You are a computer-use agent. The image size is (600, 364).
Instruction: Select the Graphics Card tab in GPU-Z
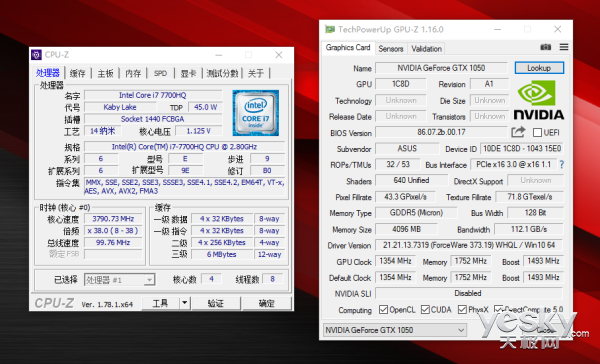(x=348, y=47)
